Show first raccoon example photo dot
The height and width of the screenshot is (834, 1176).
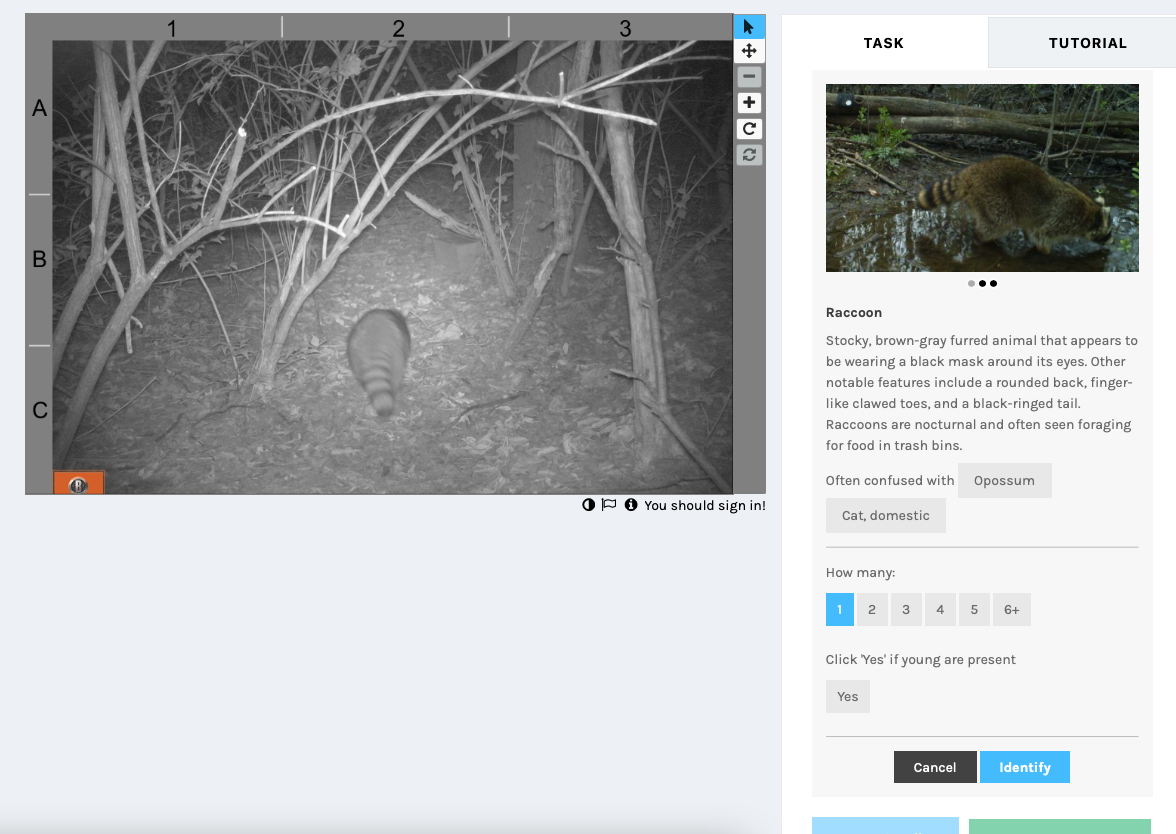[x=971, y=284]
